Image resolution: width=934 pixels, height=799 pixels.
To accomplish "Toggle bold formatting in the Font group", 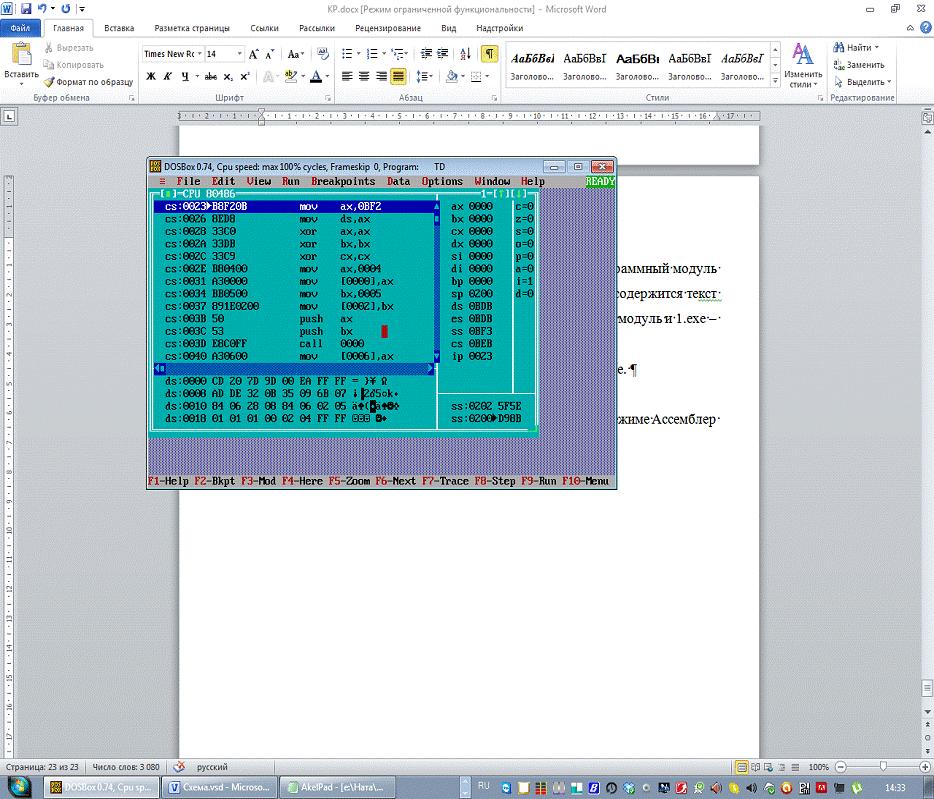I will point(151,76).
